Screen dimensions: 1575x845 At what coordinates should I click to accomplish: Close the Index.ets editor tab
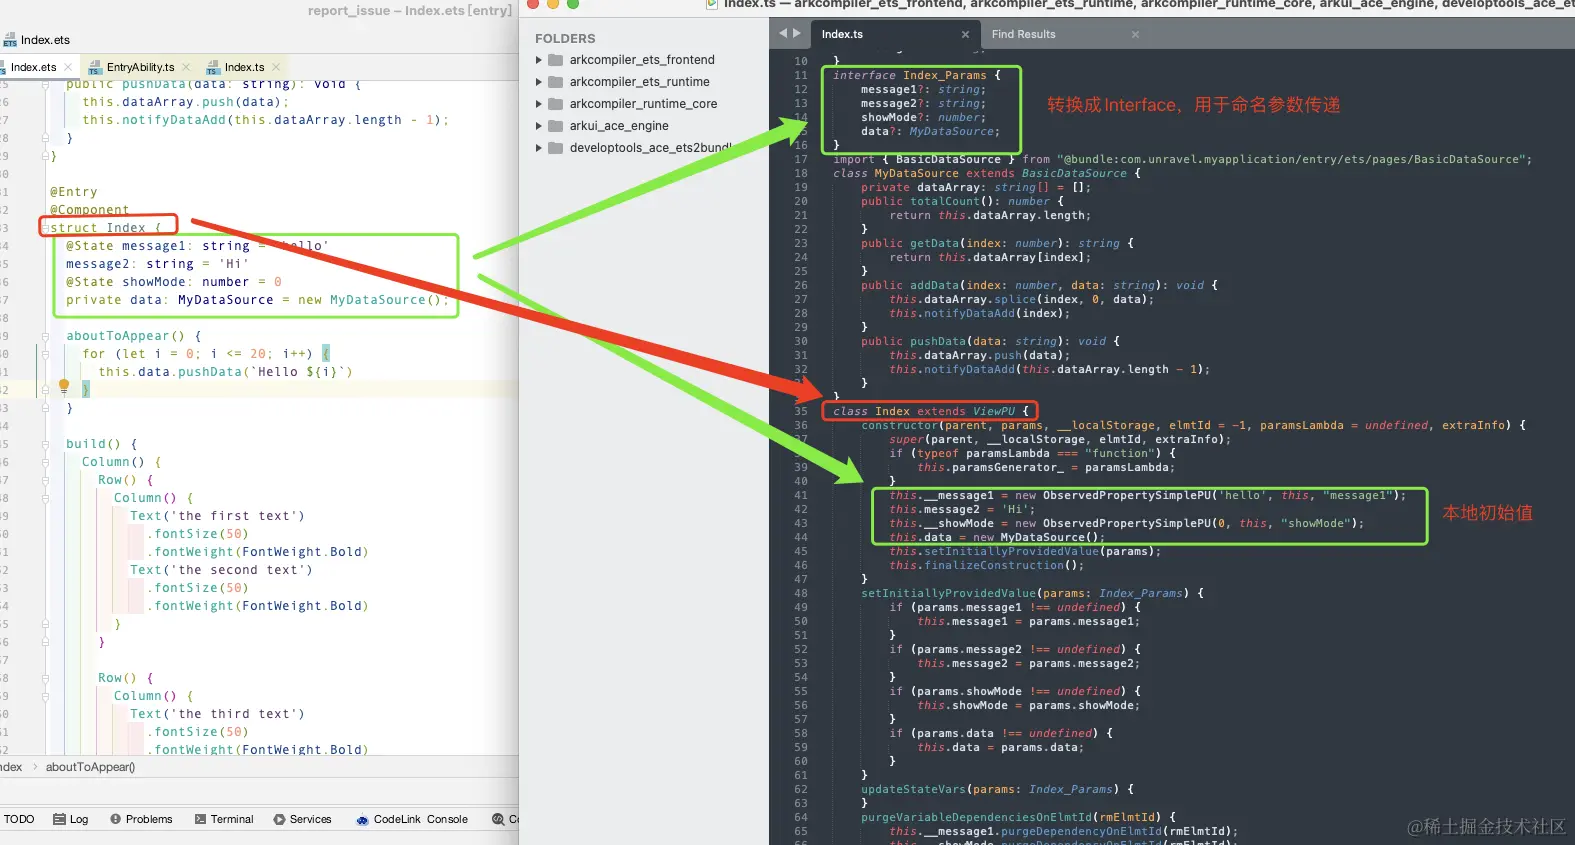[68, 67]
